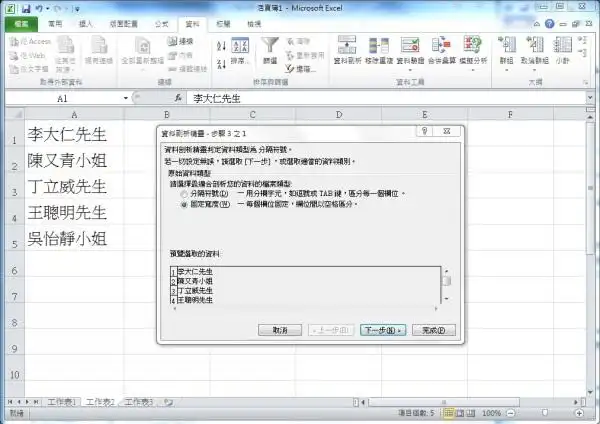Switch to the View (檢視) ribbon tab
This screenshot has width=600, height=424.
(x=254, y=24)
